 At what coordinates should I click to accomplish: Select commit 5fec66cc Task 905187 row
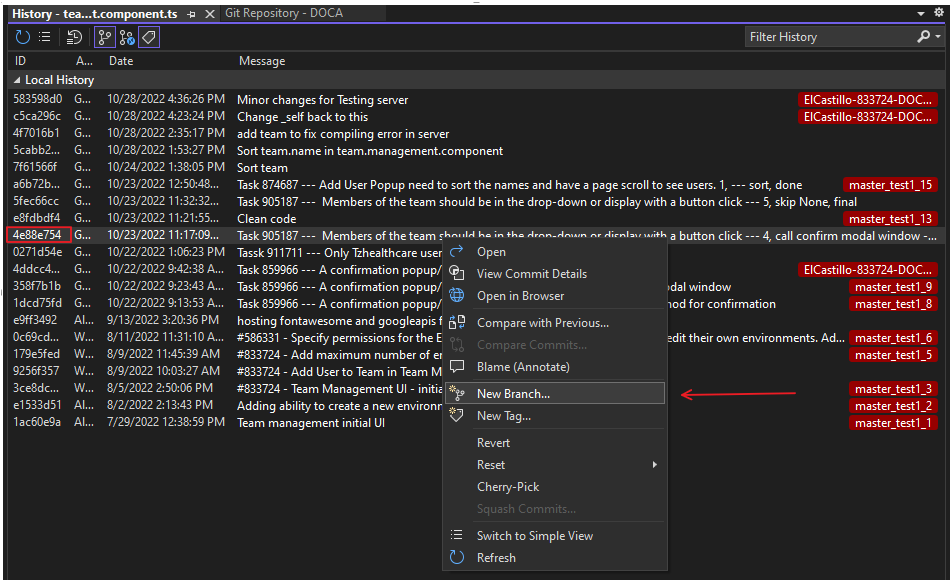[475, 202]
